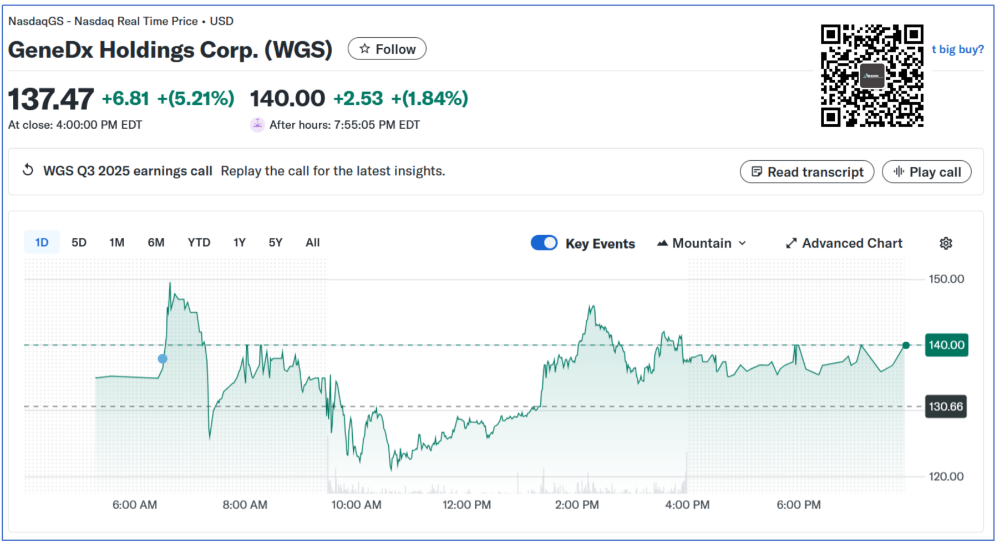Expand the Mountain chart type dropdown

pos(702,243)
